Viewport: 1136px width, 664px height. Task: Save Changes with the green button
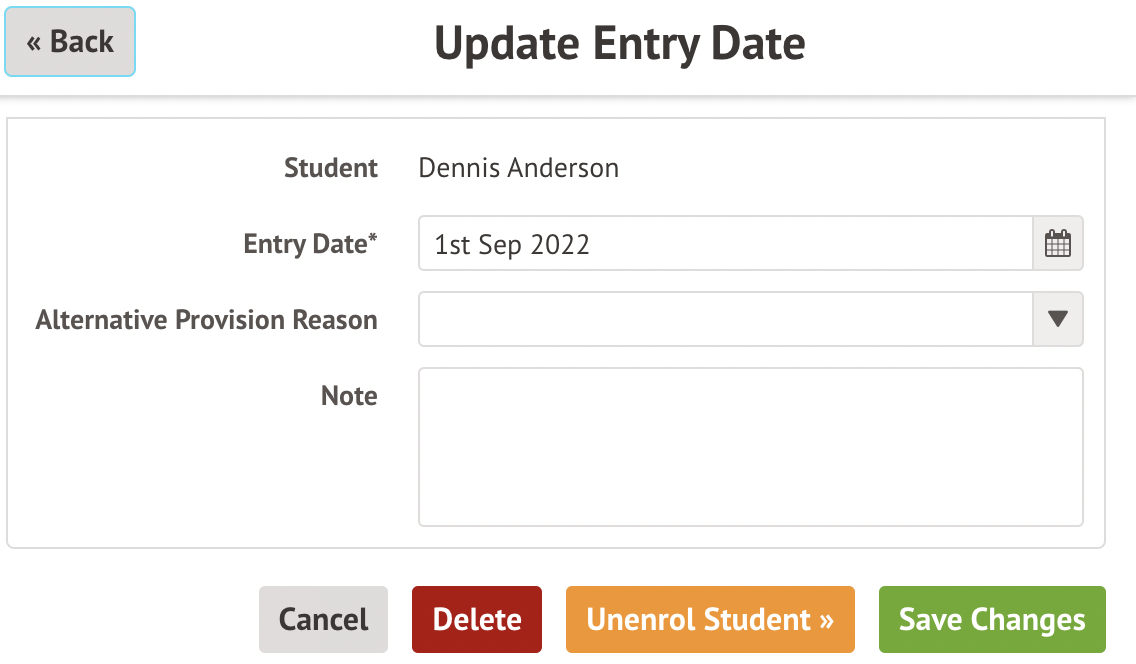pos(992,619)
